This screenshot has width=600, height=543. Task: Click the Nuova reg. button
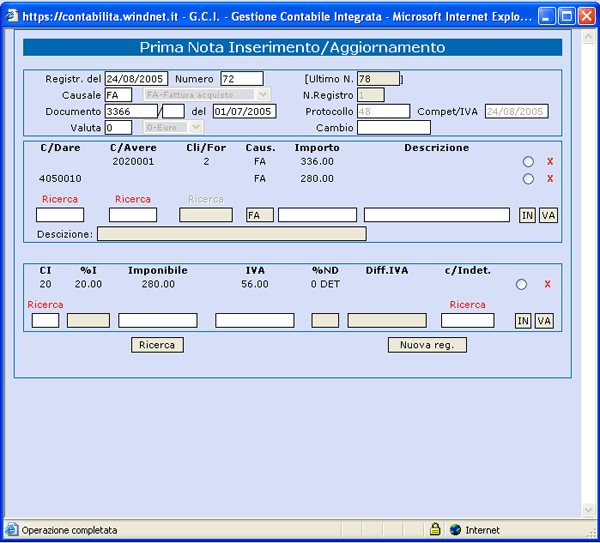pyautogui.click(x=427, y=345)
